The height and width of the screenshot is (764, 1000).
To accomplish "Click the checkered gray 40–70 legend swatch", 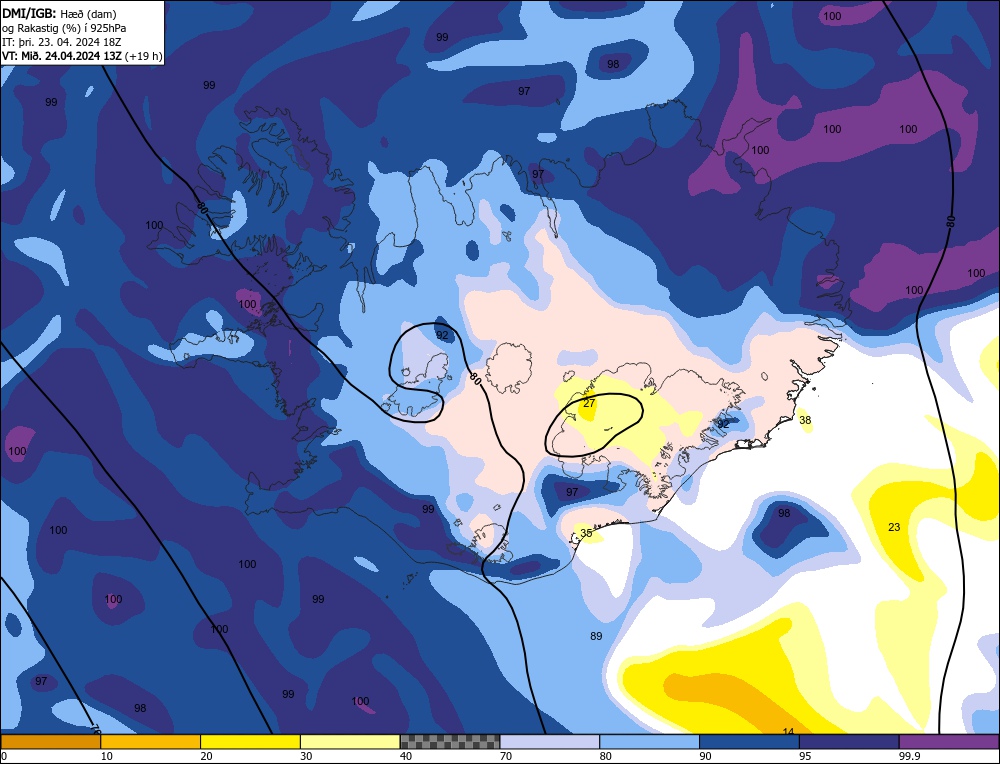I will click(x=450, y=742).
